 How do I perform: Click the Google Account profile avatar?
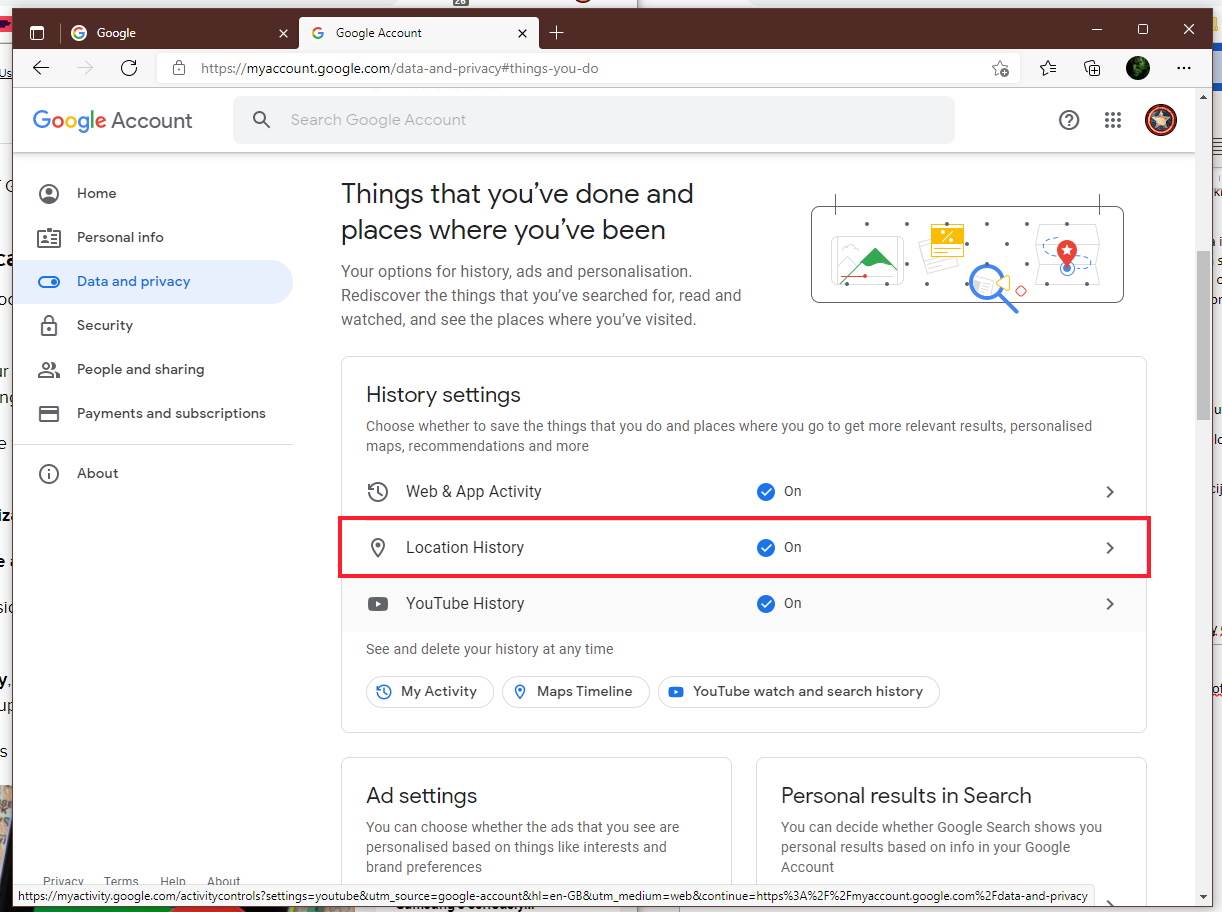1160,120
